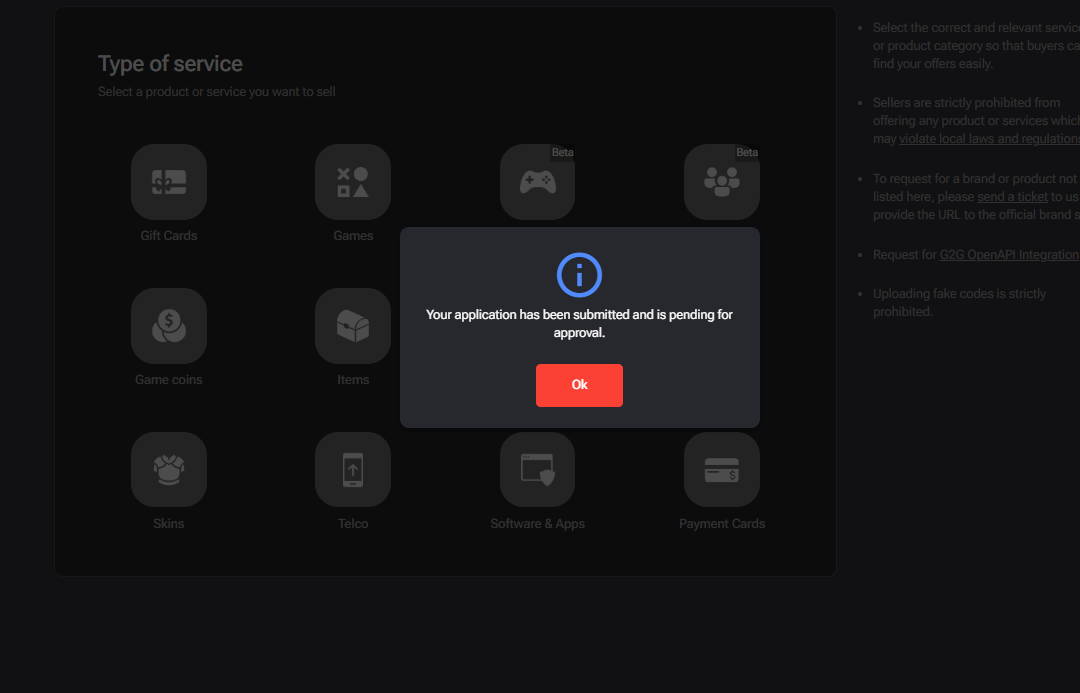Viewport: 1080px width, 693px height.
Task: Choose the Software & Apps icon
Action: [537, 470]
